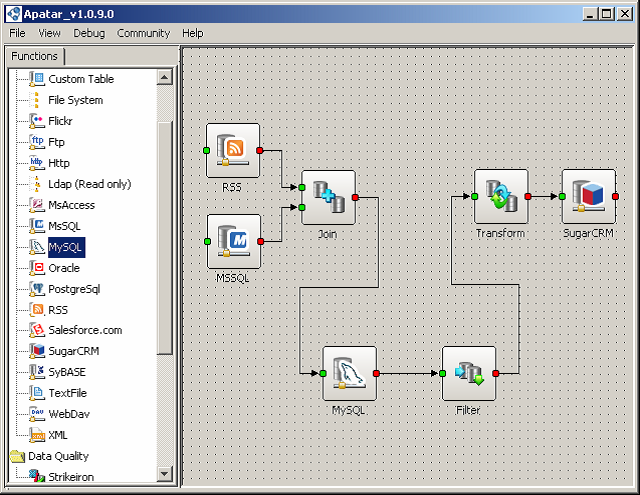Click the Filter label under the node
640x495 pixels.
(x=468, y=410)
